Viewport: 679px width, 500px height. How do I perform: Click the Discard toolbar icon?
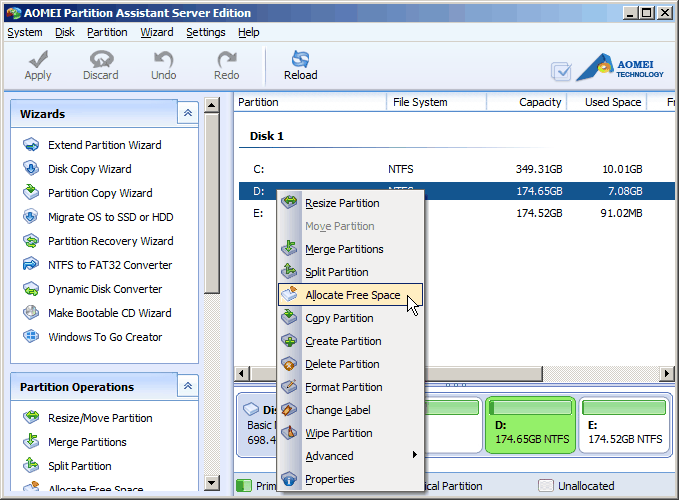click(x=101, y=59)
